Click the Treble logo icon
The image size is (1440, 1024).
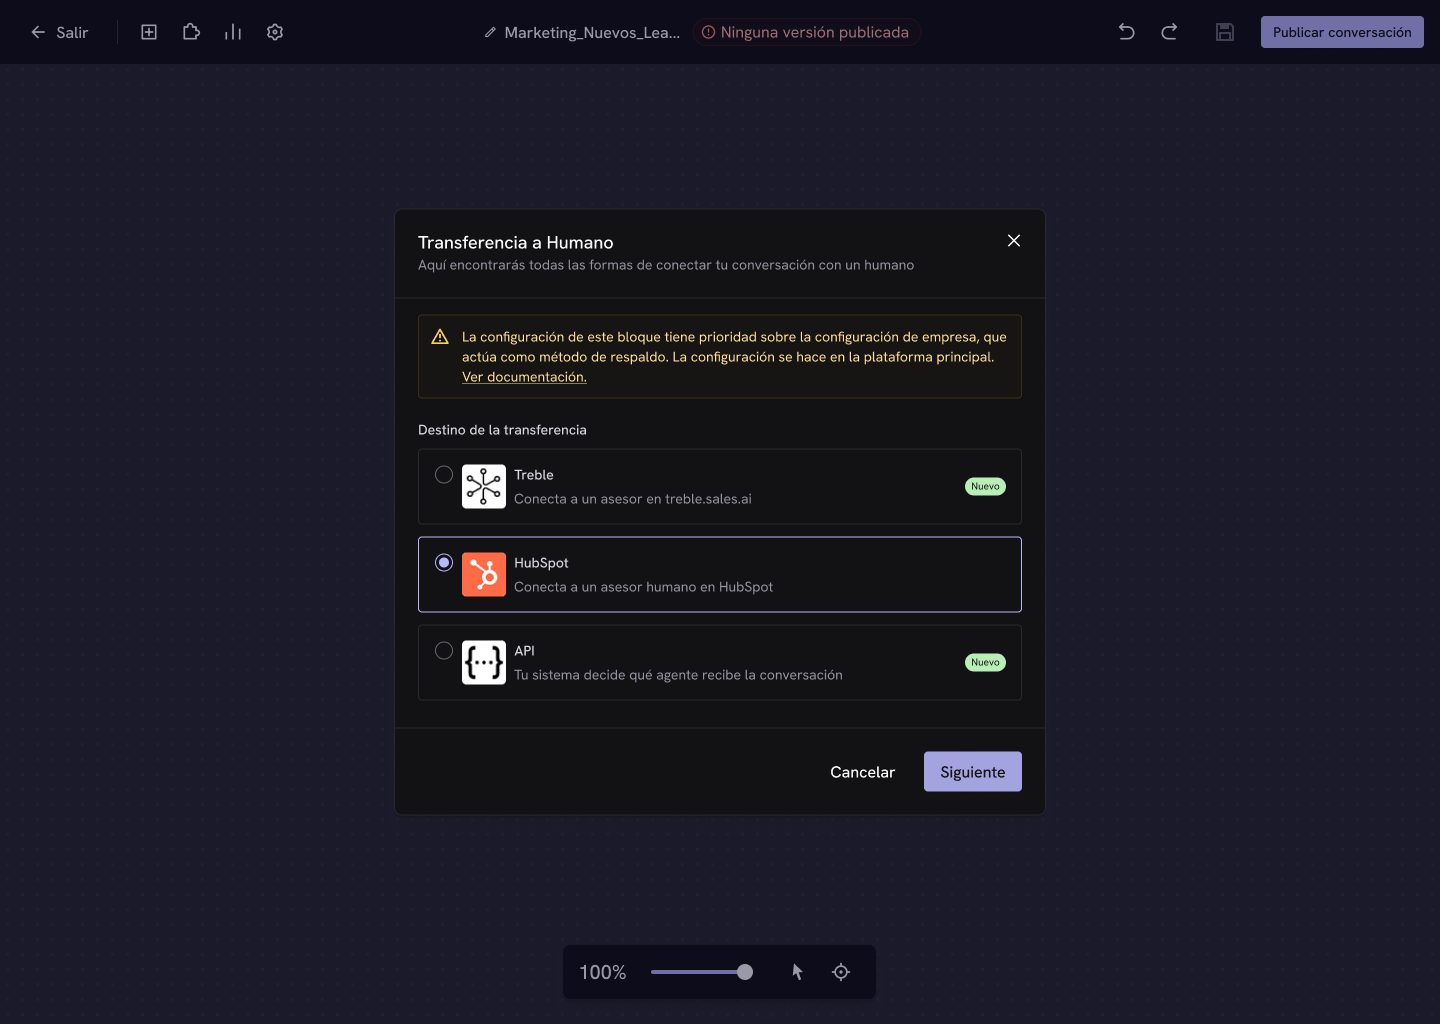484,487
